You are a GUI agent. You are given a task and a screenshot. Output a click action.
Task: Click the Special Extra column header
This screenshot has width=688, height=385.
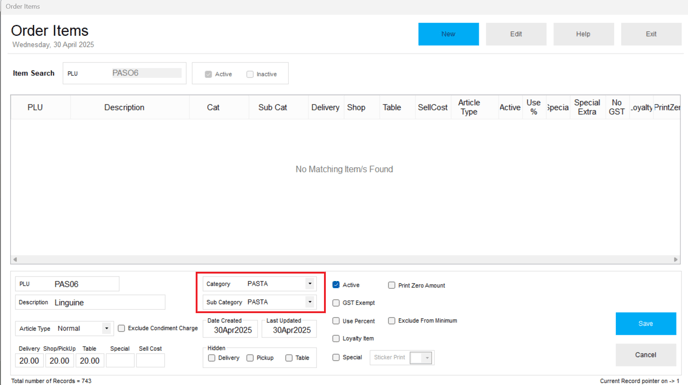pos(587,108)
